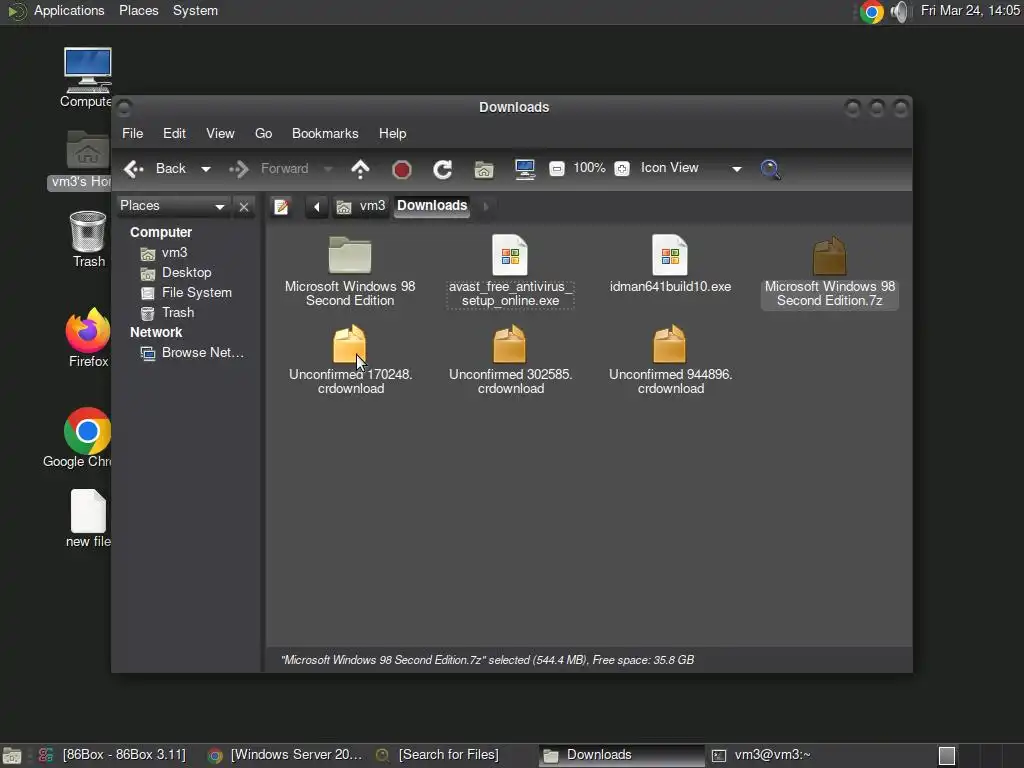This screenshot has width=1024, height=768.
Task: Click the Forward navigation button
Action: [x=269, y=169]
